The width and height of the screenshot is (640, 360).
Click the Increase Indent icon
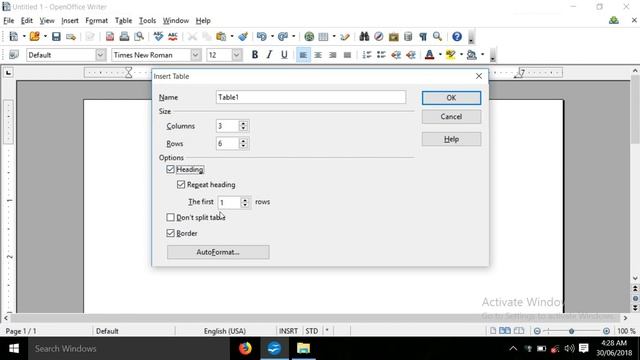pyautogui.click(x=411, y=55)
